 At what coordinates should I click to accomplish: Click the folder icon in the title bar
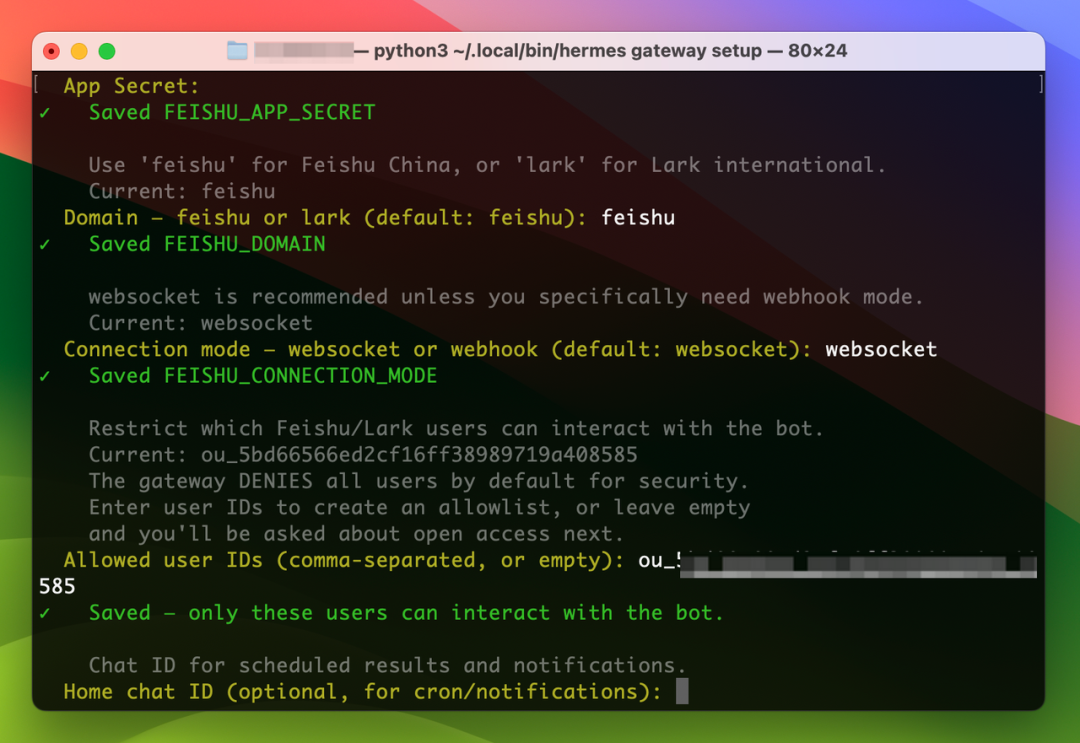pyautogui.click(x=237, y=50)
